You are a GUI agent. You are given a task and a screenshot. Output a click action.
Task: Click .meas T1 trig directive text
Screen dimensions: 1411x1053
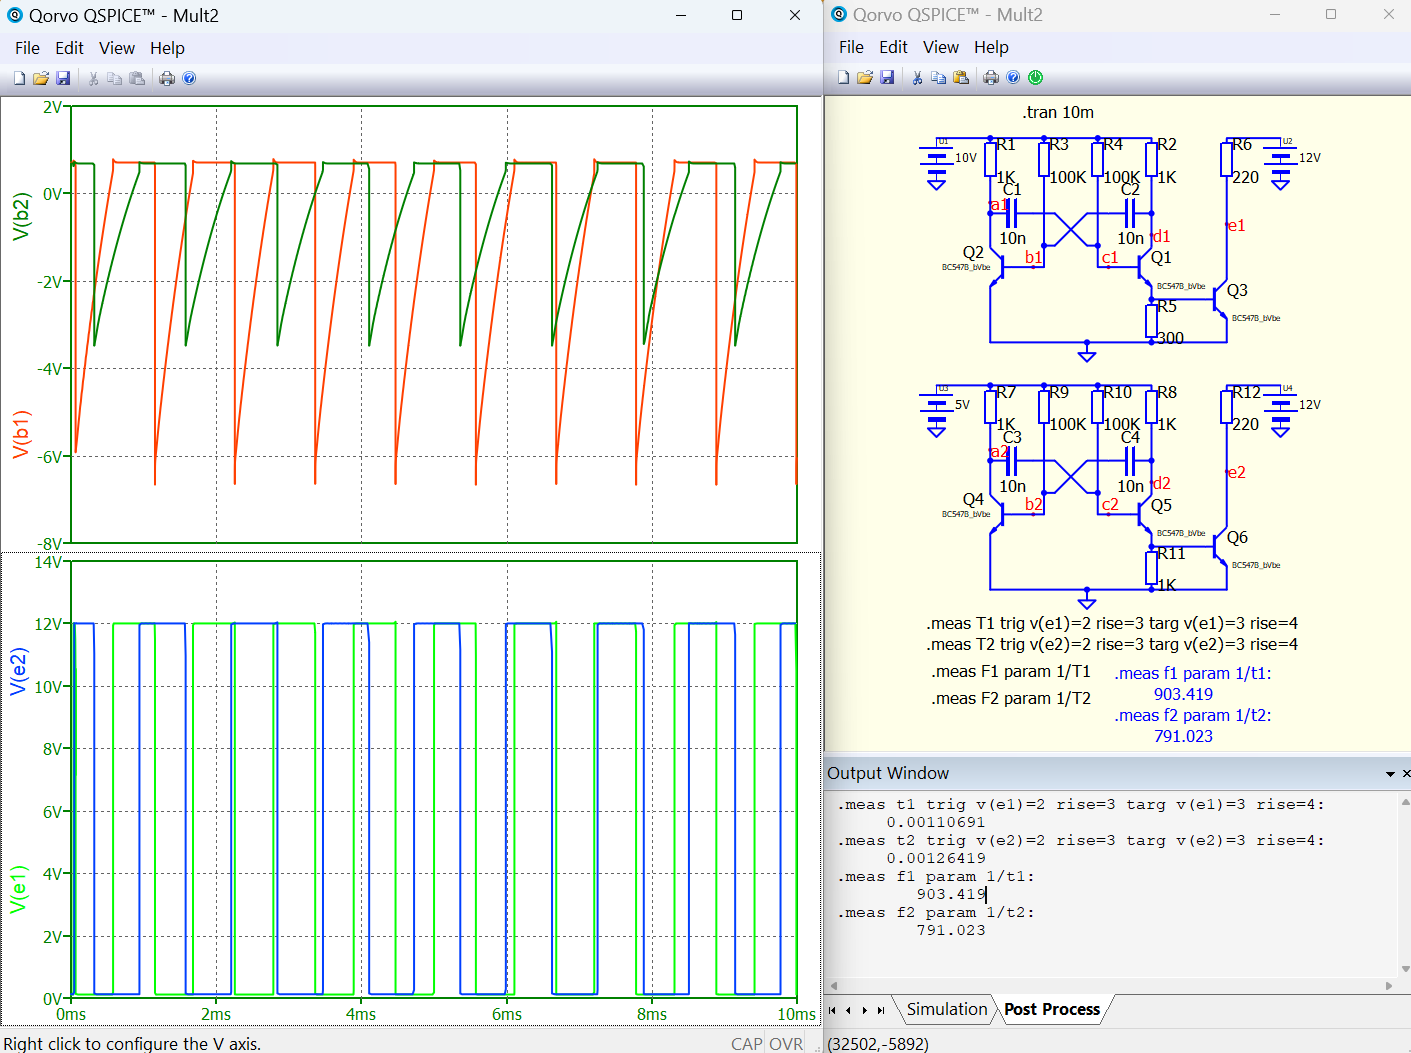coord(1112,623)
